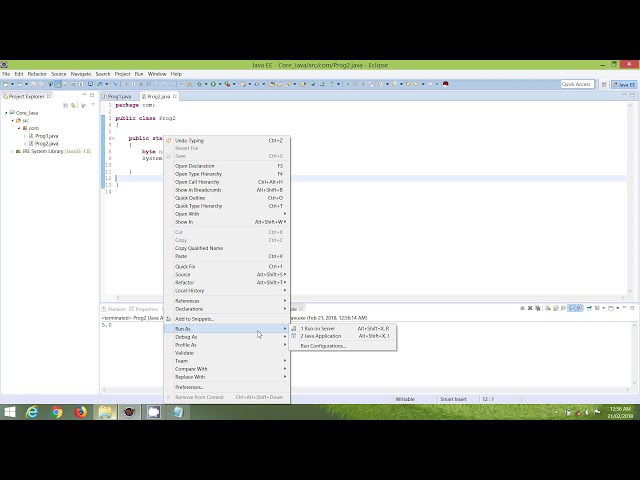The image size is (640, 480).
Task: Select the Markers tab
Action: 114,309
